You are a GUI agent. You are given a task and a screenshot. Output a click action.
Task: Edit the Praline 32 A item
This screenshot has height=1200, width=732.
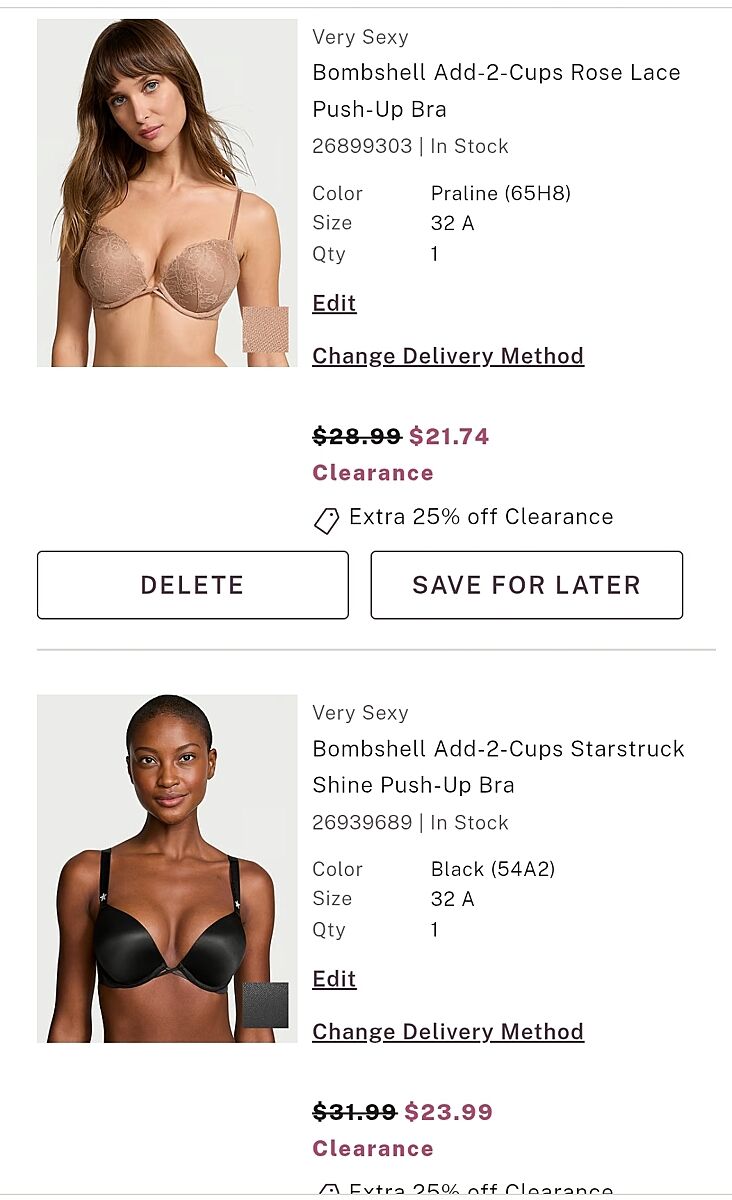click(334, 303)
